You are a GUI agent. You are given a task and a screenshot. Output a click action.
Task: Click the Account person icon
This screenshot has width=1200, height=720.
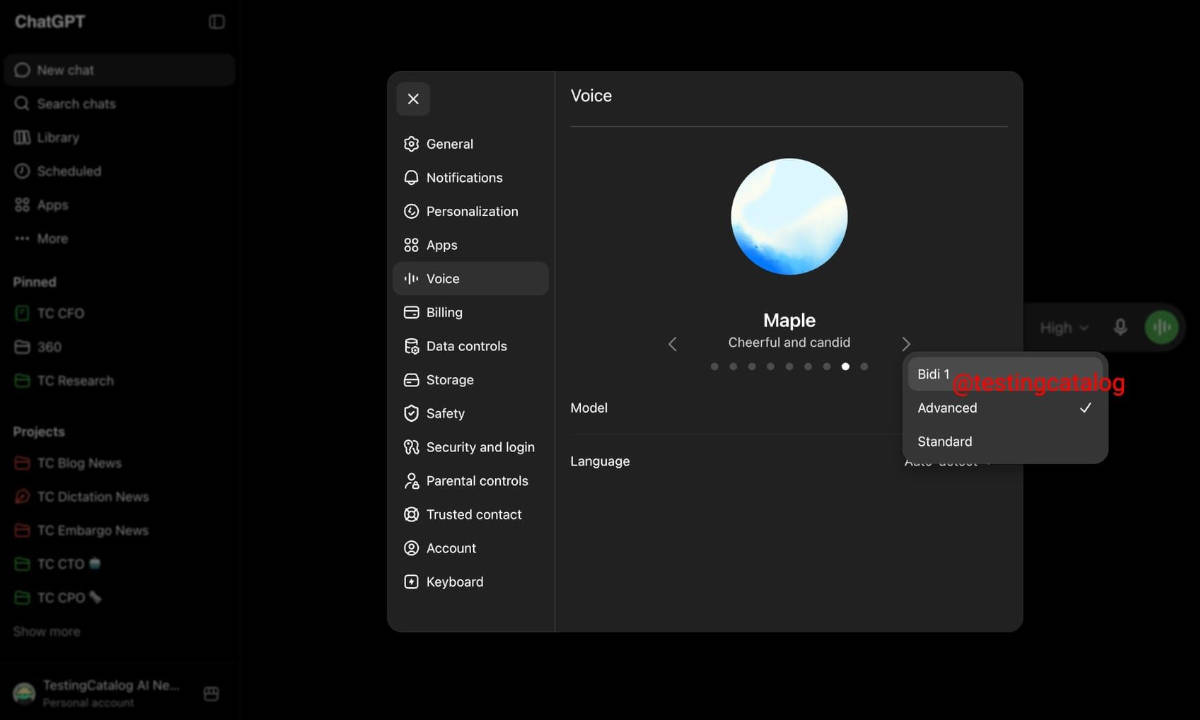pyautogui.click(x=411, y=548)
